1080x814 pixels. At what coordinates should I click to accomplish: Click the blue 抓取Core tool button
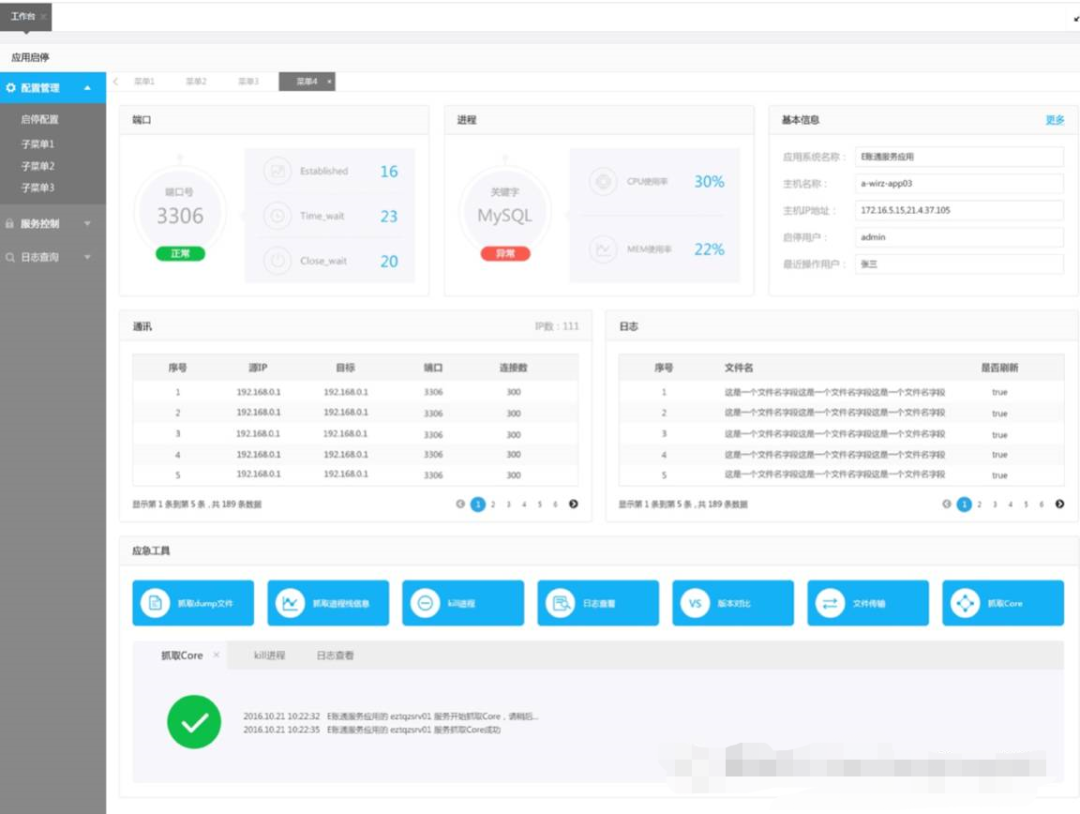(1003, 603)
